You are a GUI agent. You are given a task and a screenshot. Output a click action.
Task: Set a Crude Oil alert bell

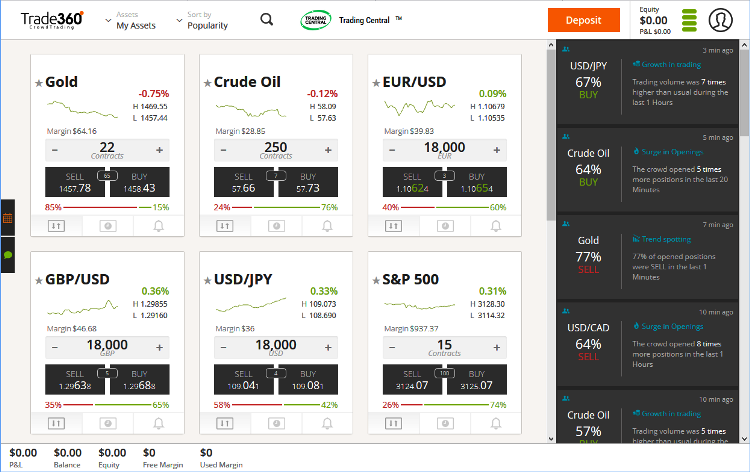327,226
